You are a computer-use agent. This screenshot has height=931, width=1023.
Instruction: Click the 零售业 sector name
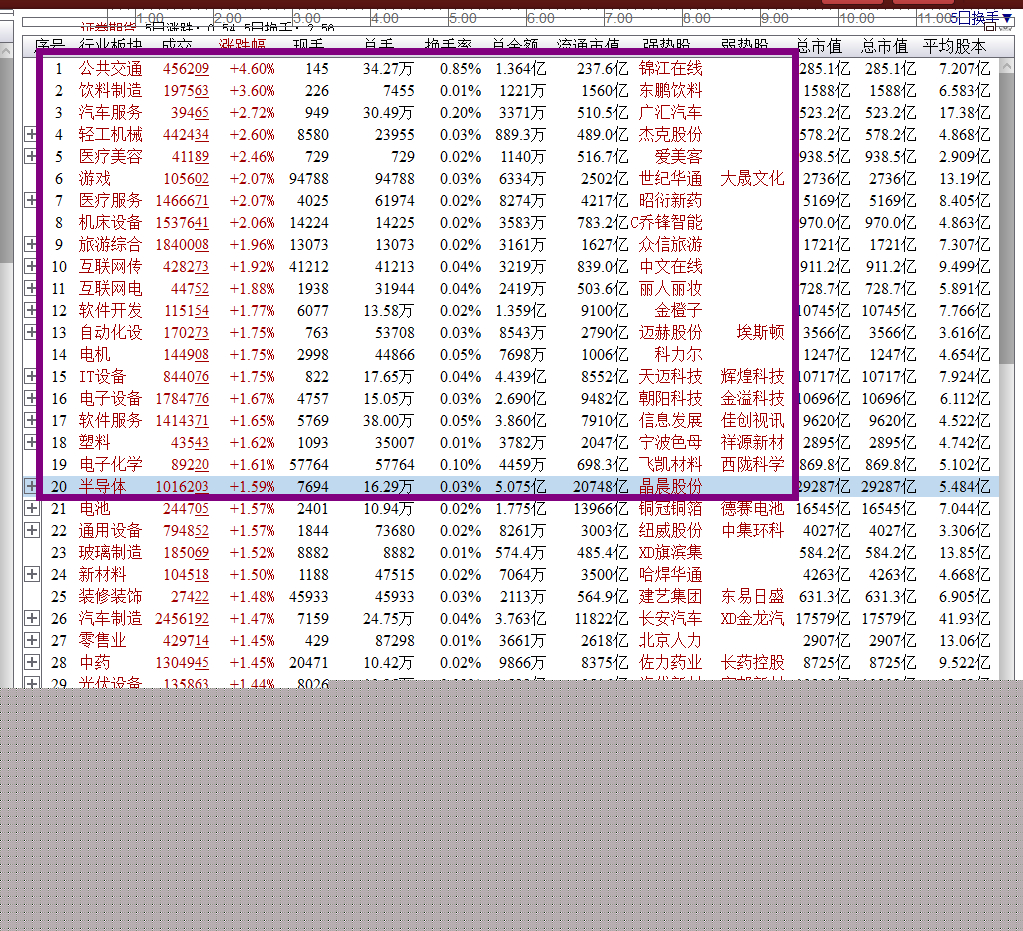click(102, 640)
